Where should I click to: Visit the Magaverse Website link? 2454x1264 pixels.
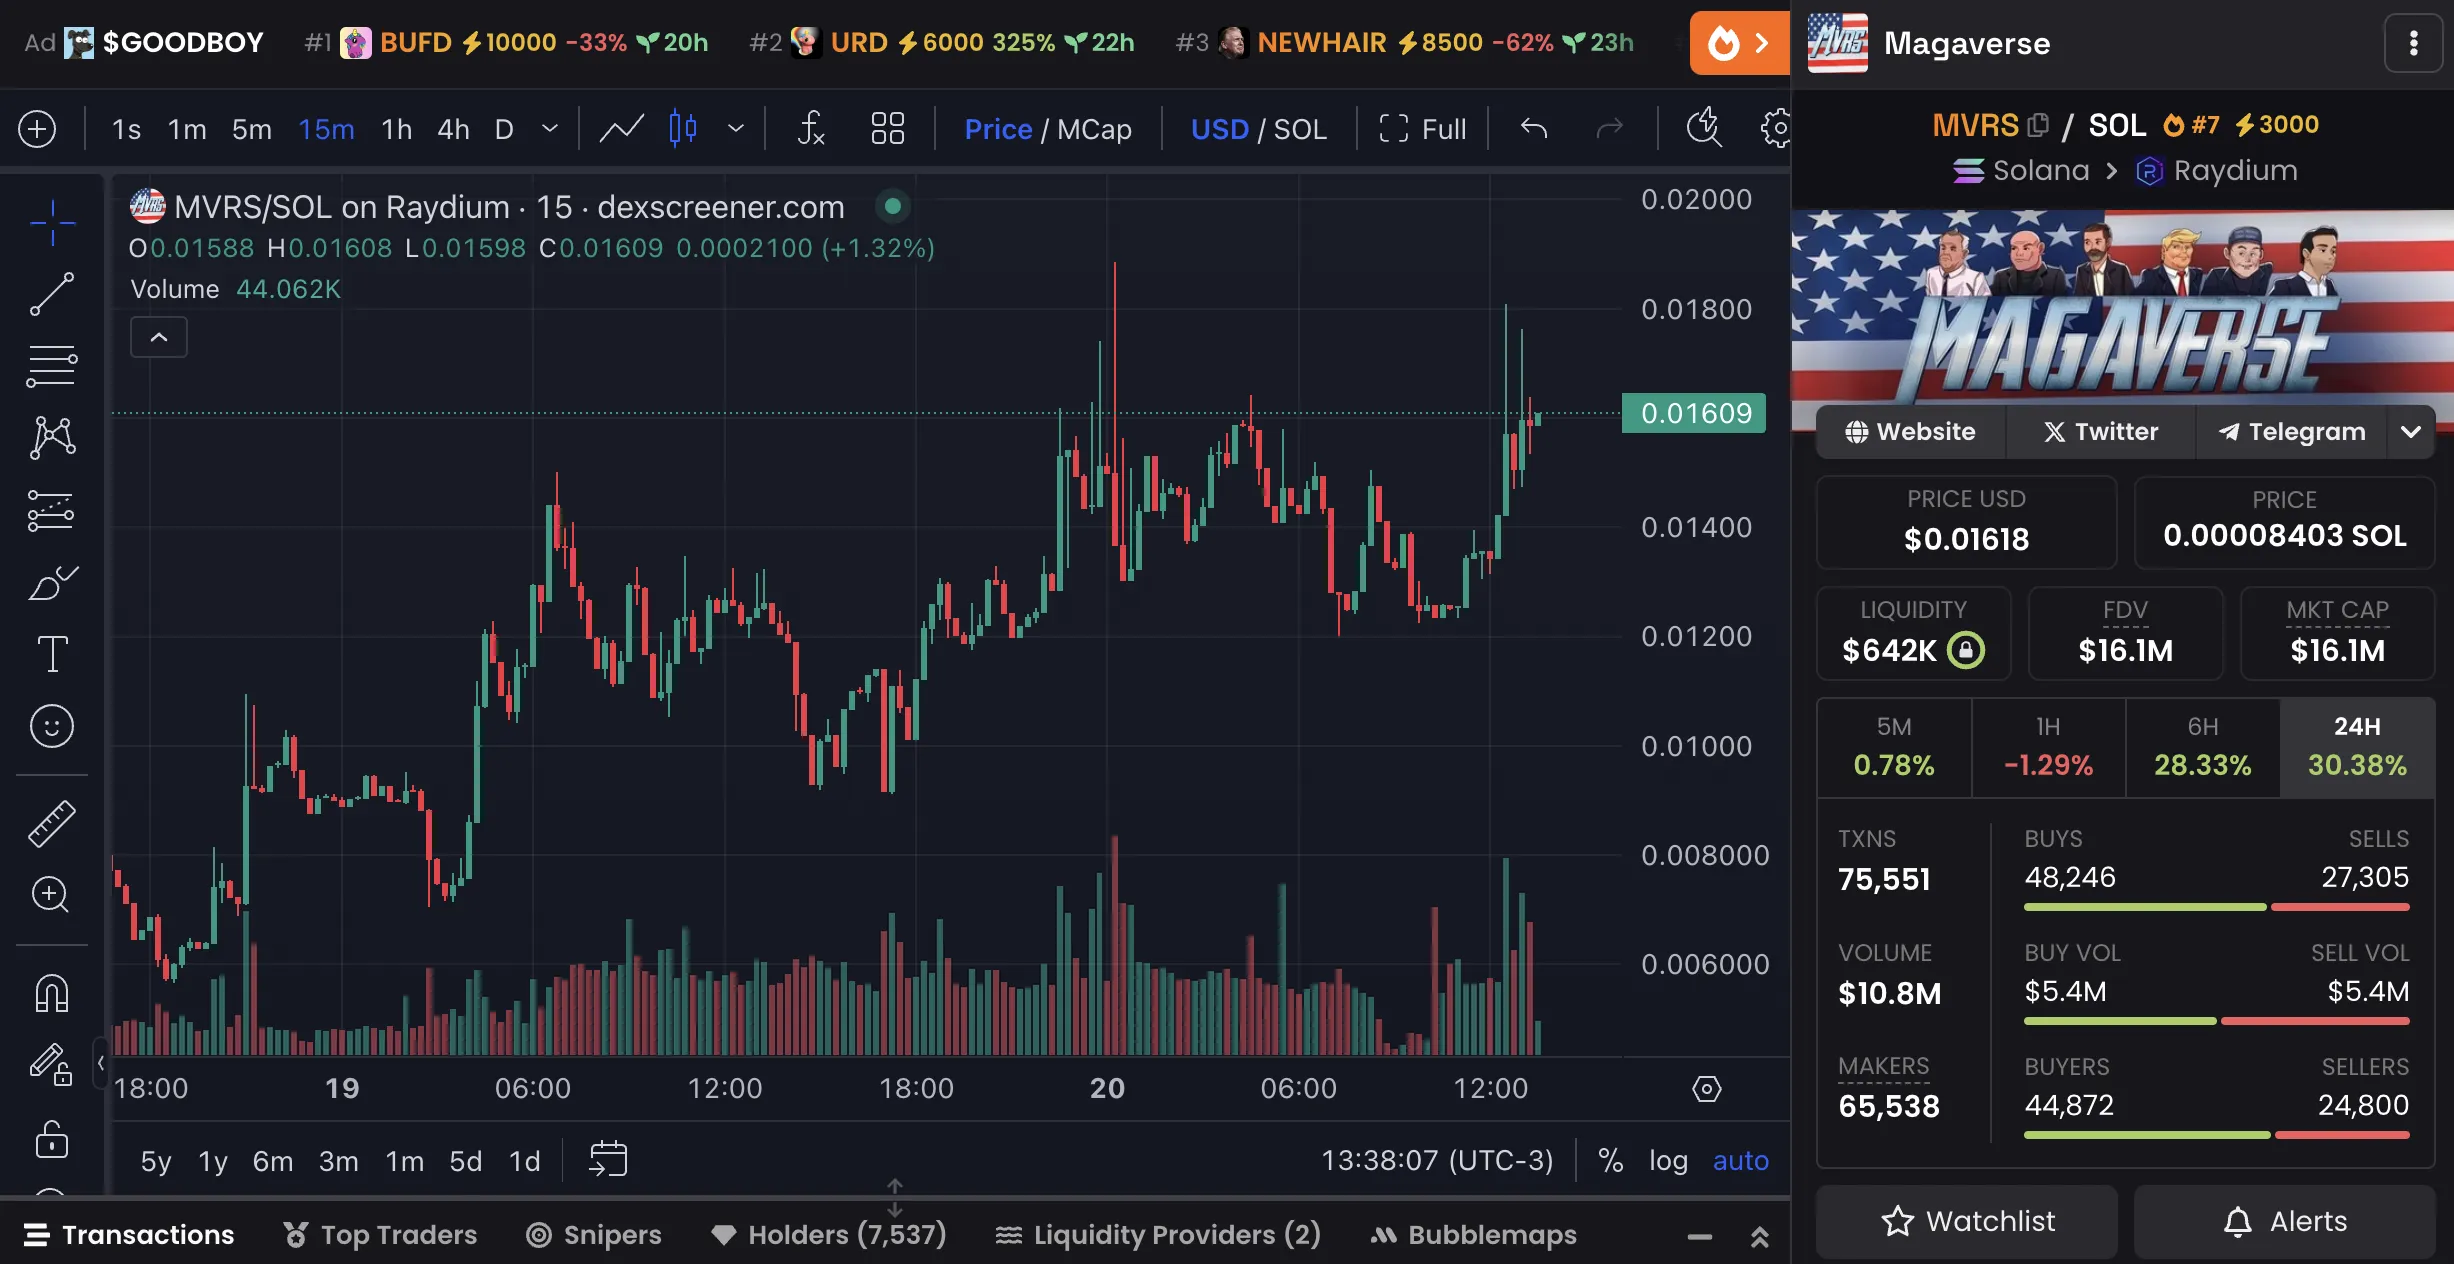tap(1911, 431)
